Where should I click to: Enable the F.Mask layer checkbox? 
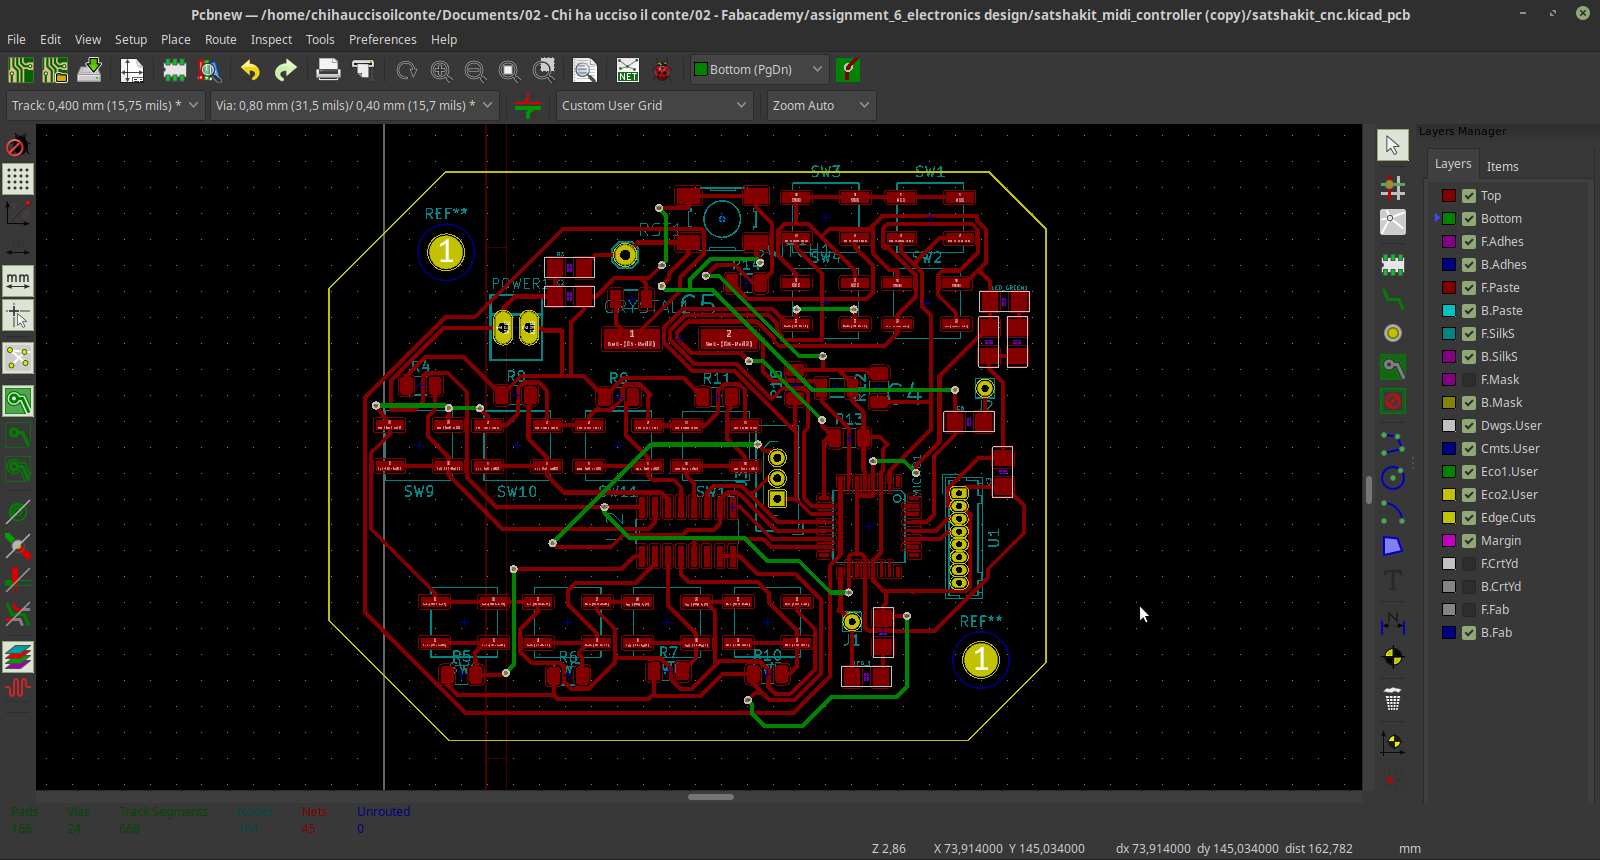(1469, 380)
